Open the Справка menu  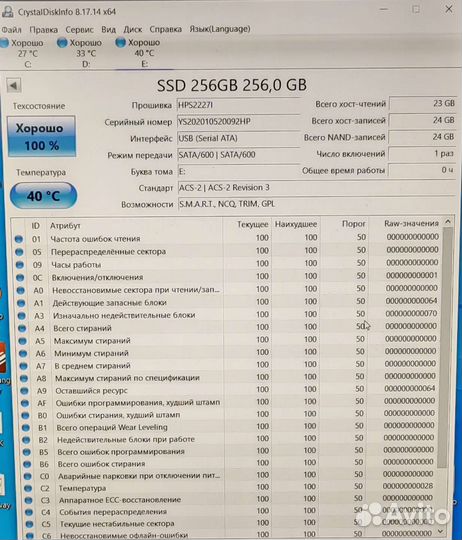pyautogui.click(x=166, y=30)
